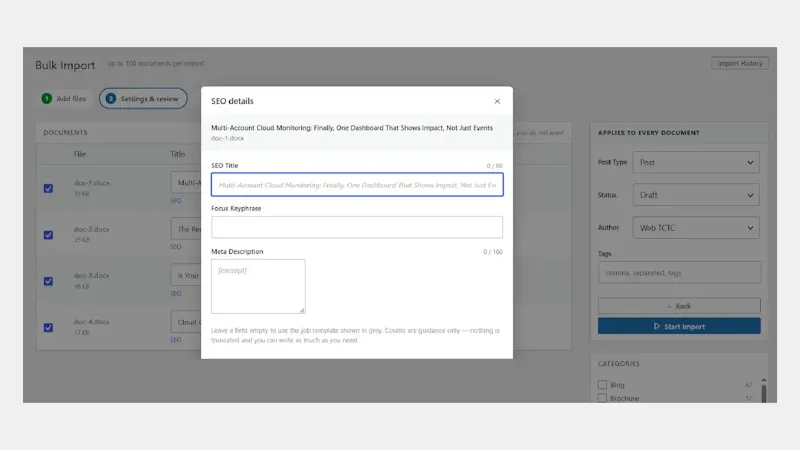This screenshot has width=800, height=450.
Task: Select the Settings & review step
Action: pyautogui.click(x=143, y=98)
